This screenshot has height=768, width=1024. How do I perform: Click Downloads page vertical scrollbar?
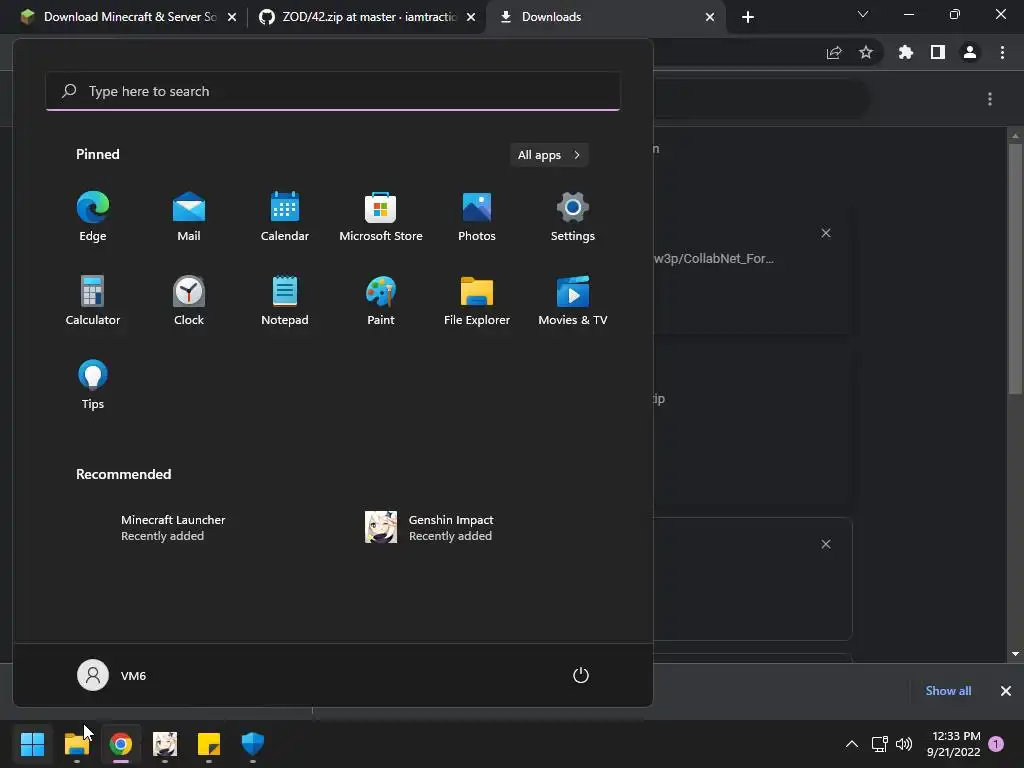point(1015,268)
